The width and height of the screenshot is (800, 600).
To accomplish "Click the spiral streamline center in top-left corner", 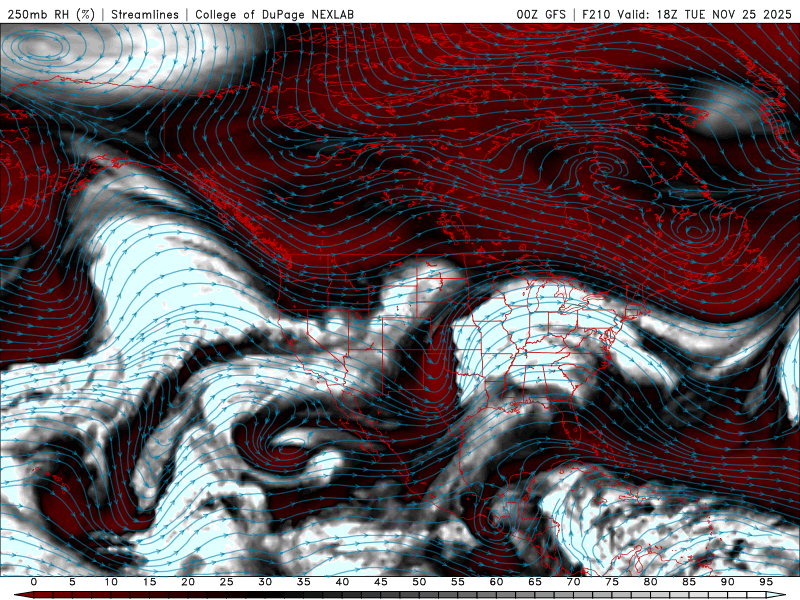I will coord(43,47).
